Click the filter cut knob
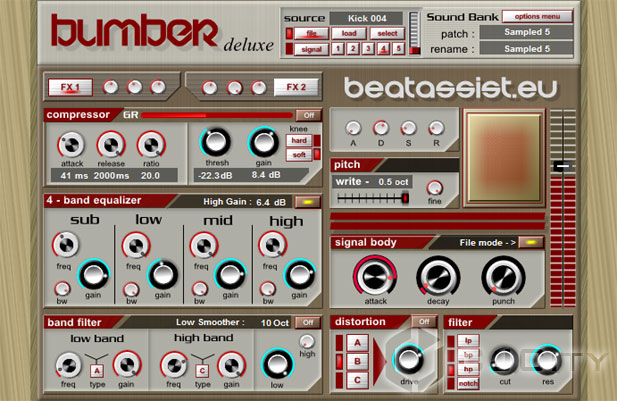Image resolution: width=617 pixels, height=401 pixels. click(504, 360)
